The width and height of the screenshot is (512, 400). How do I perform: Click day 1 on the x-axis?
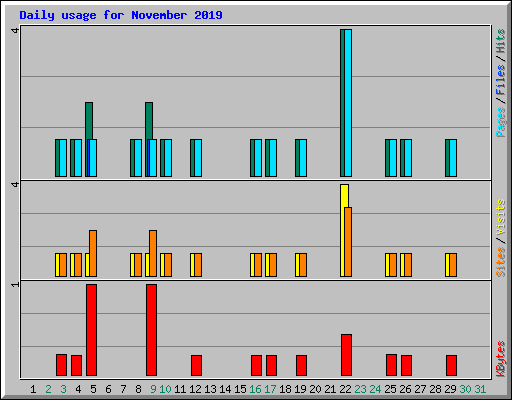click(x=33, y=389)
